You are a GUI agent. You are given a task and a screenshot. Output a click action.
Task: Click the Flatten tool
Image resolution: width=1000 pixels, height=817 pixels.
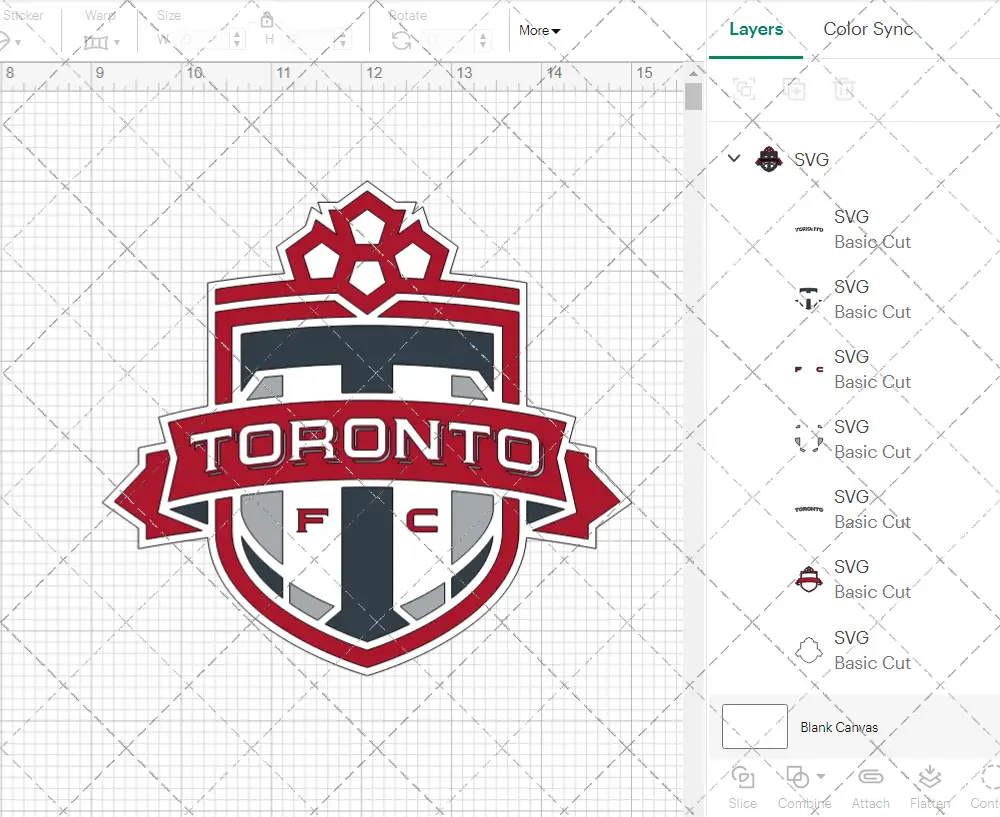(930, 788)
